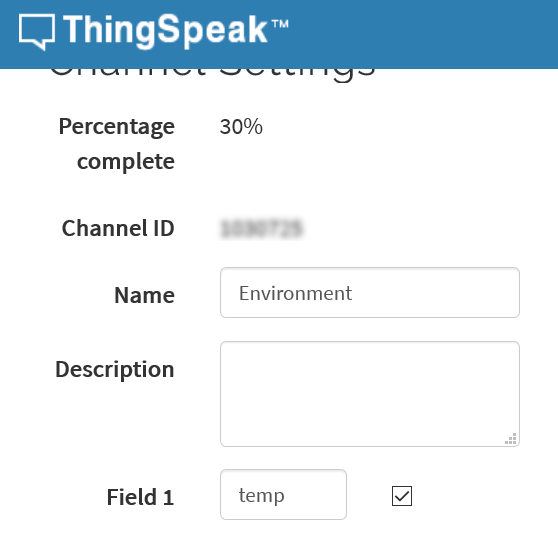The image size is (558, 539).
Task: Click the ThingSpeak speech bubble logo icon
Action: coord(37,31)
